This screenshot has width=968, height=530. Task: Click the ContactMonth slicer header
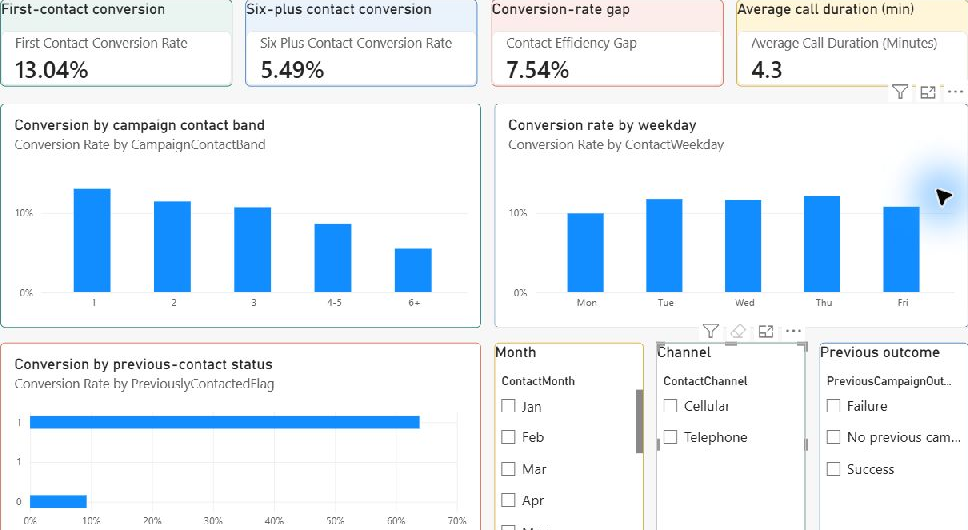point(538,381)
